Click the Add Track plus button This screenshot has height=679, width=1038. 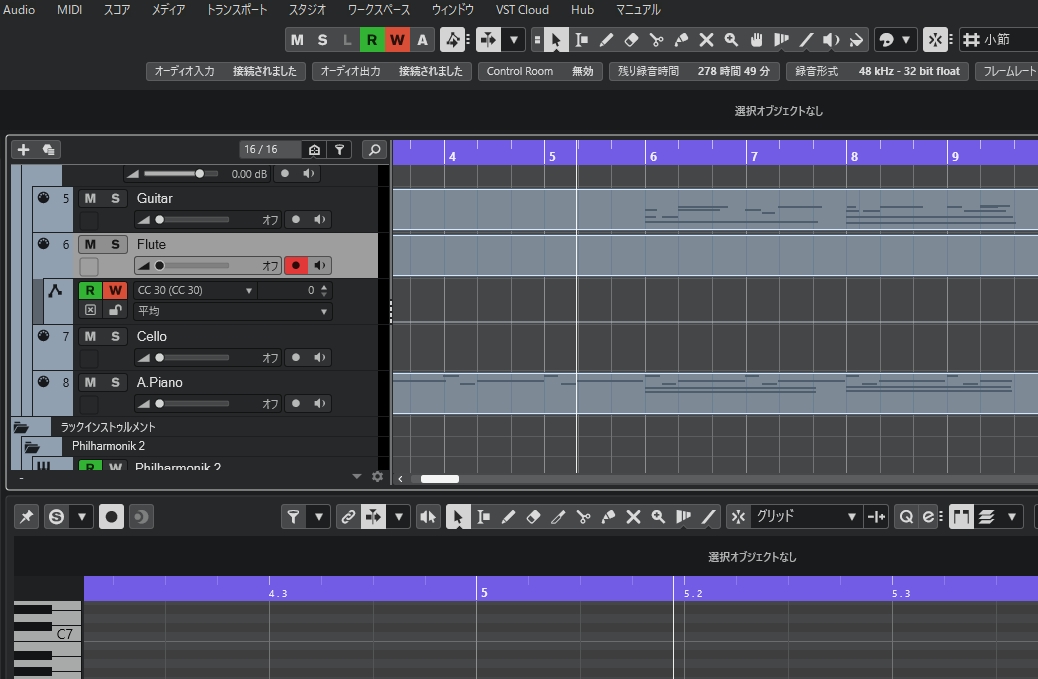tap(23, 150)
